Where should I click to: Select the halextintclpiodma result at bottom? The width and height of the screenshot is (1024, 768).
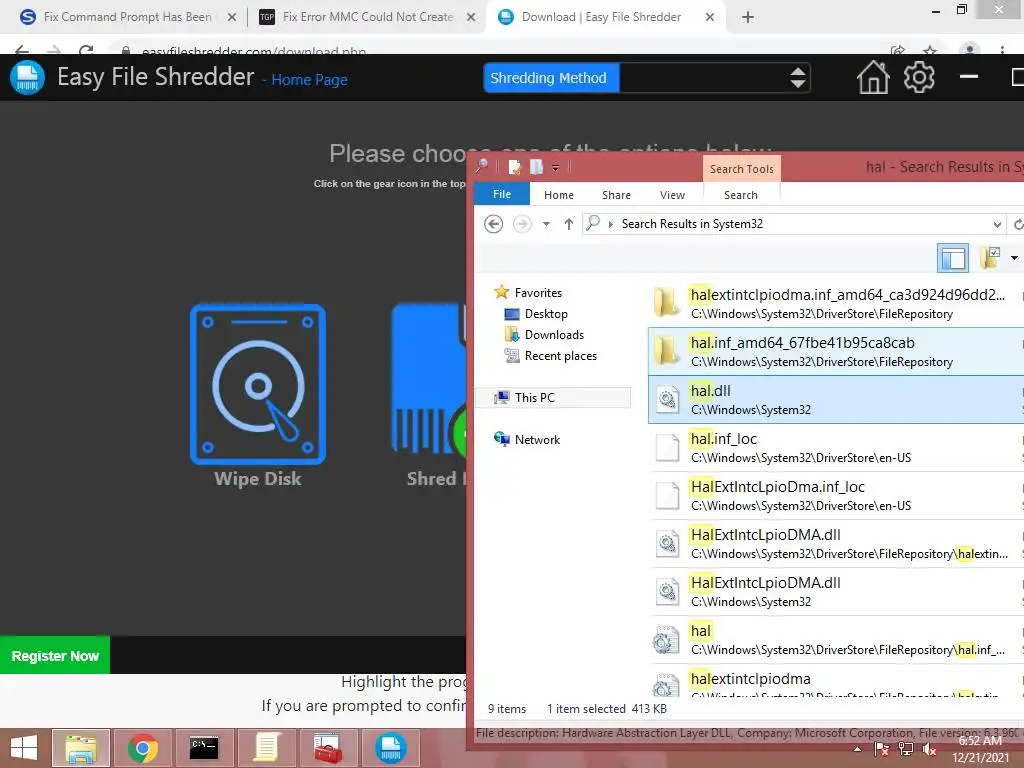(x=835, y=683)
